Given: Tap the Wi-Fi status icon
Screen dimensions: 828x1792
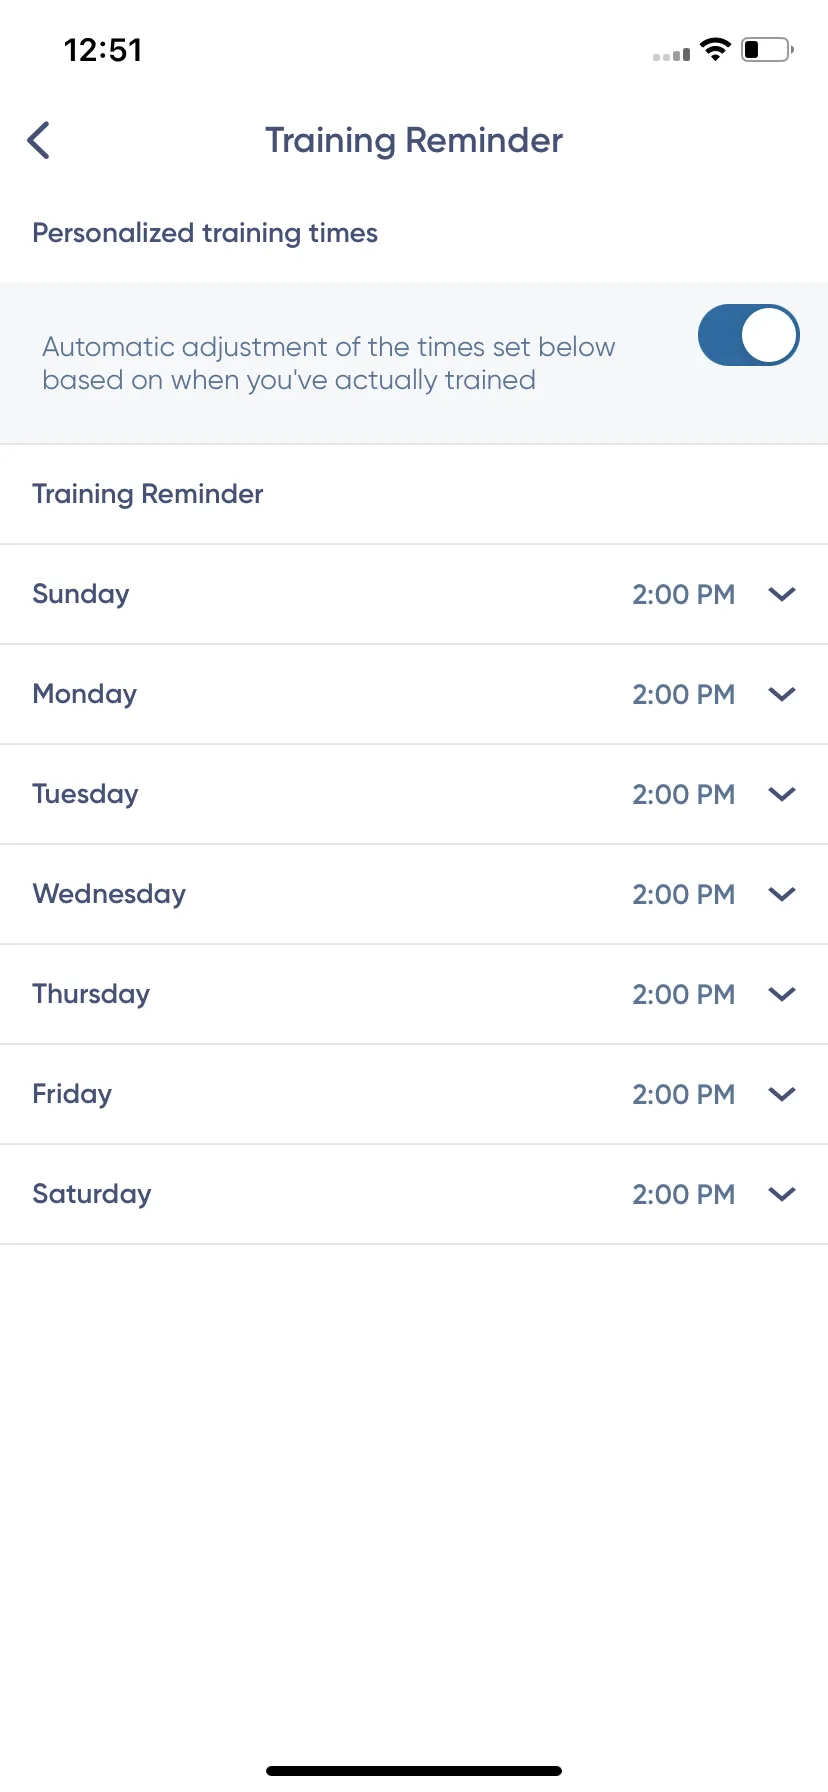Looking at the screenshot, I should pyautogui.click(x=715, y=49).
